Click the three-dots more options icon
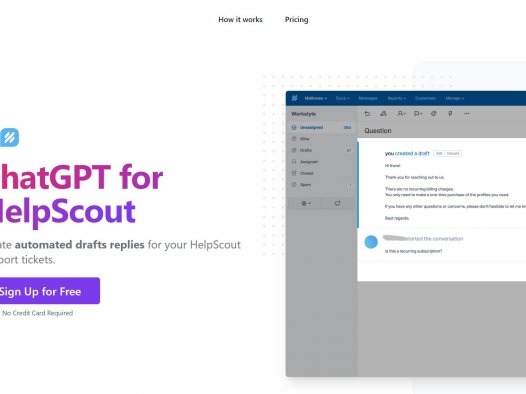This screenshot has width=526, height=394. [x=467, y=114]
